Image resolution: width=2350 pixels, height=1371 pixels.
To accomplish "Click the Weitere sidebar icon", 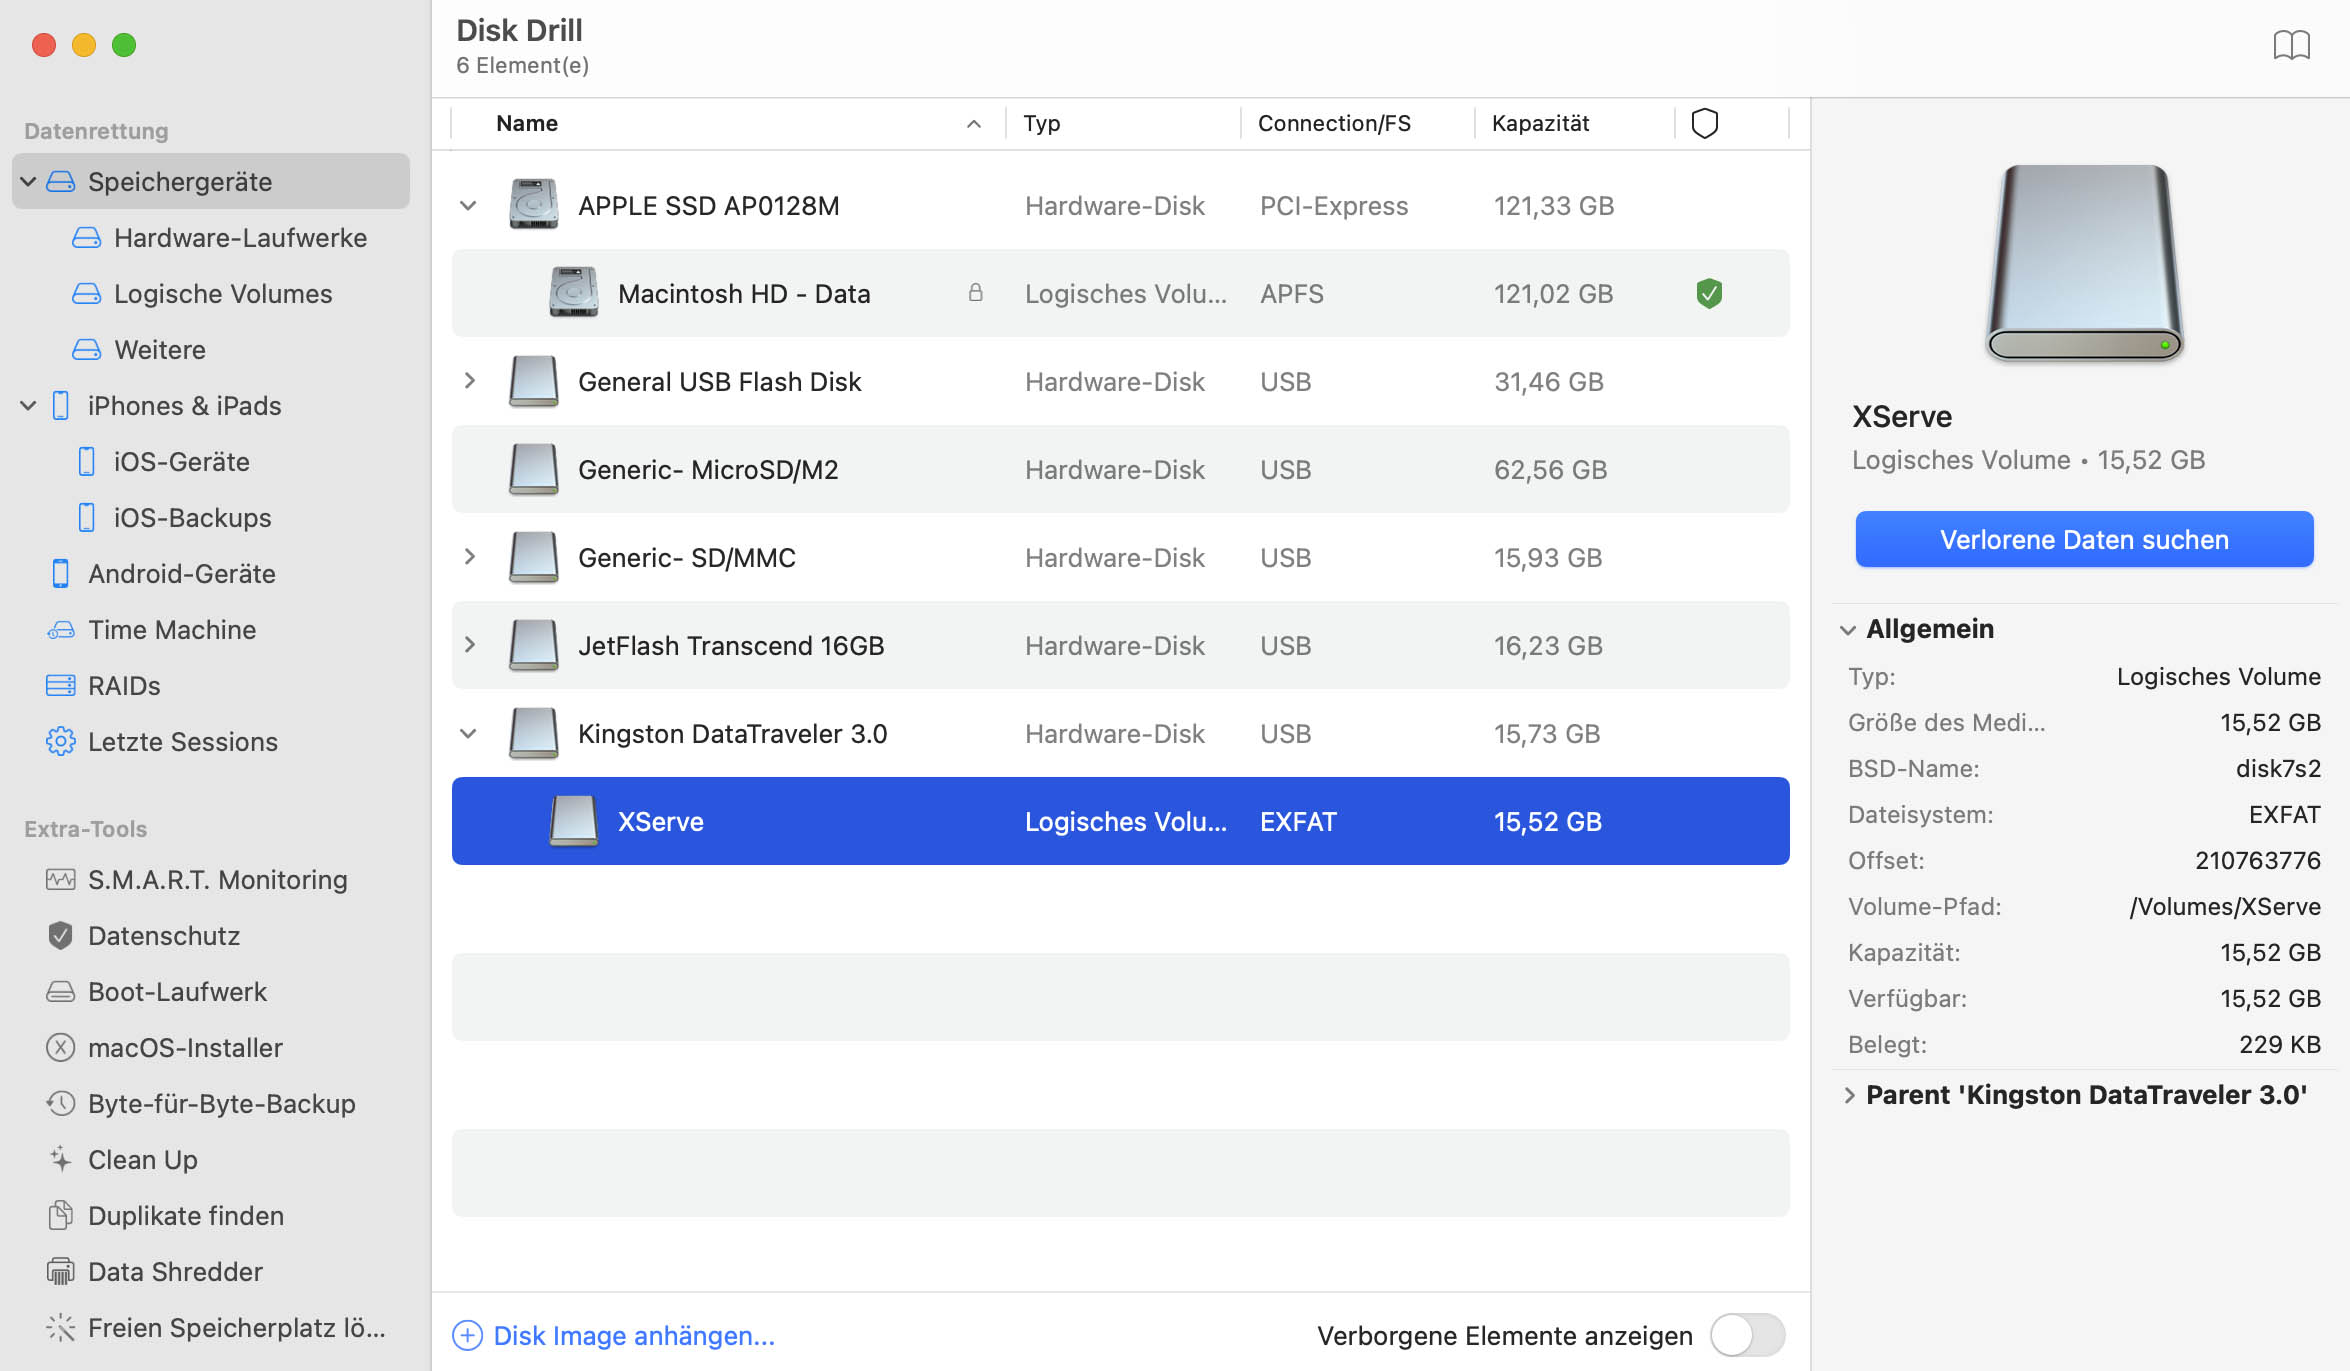I will pos(87,349).
